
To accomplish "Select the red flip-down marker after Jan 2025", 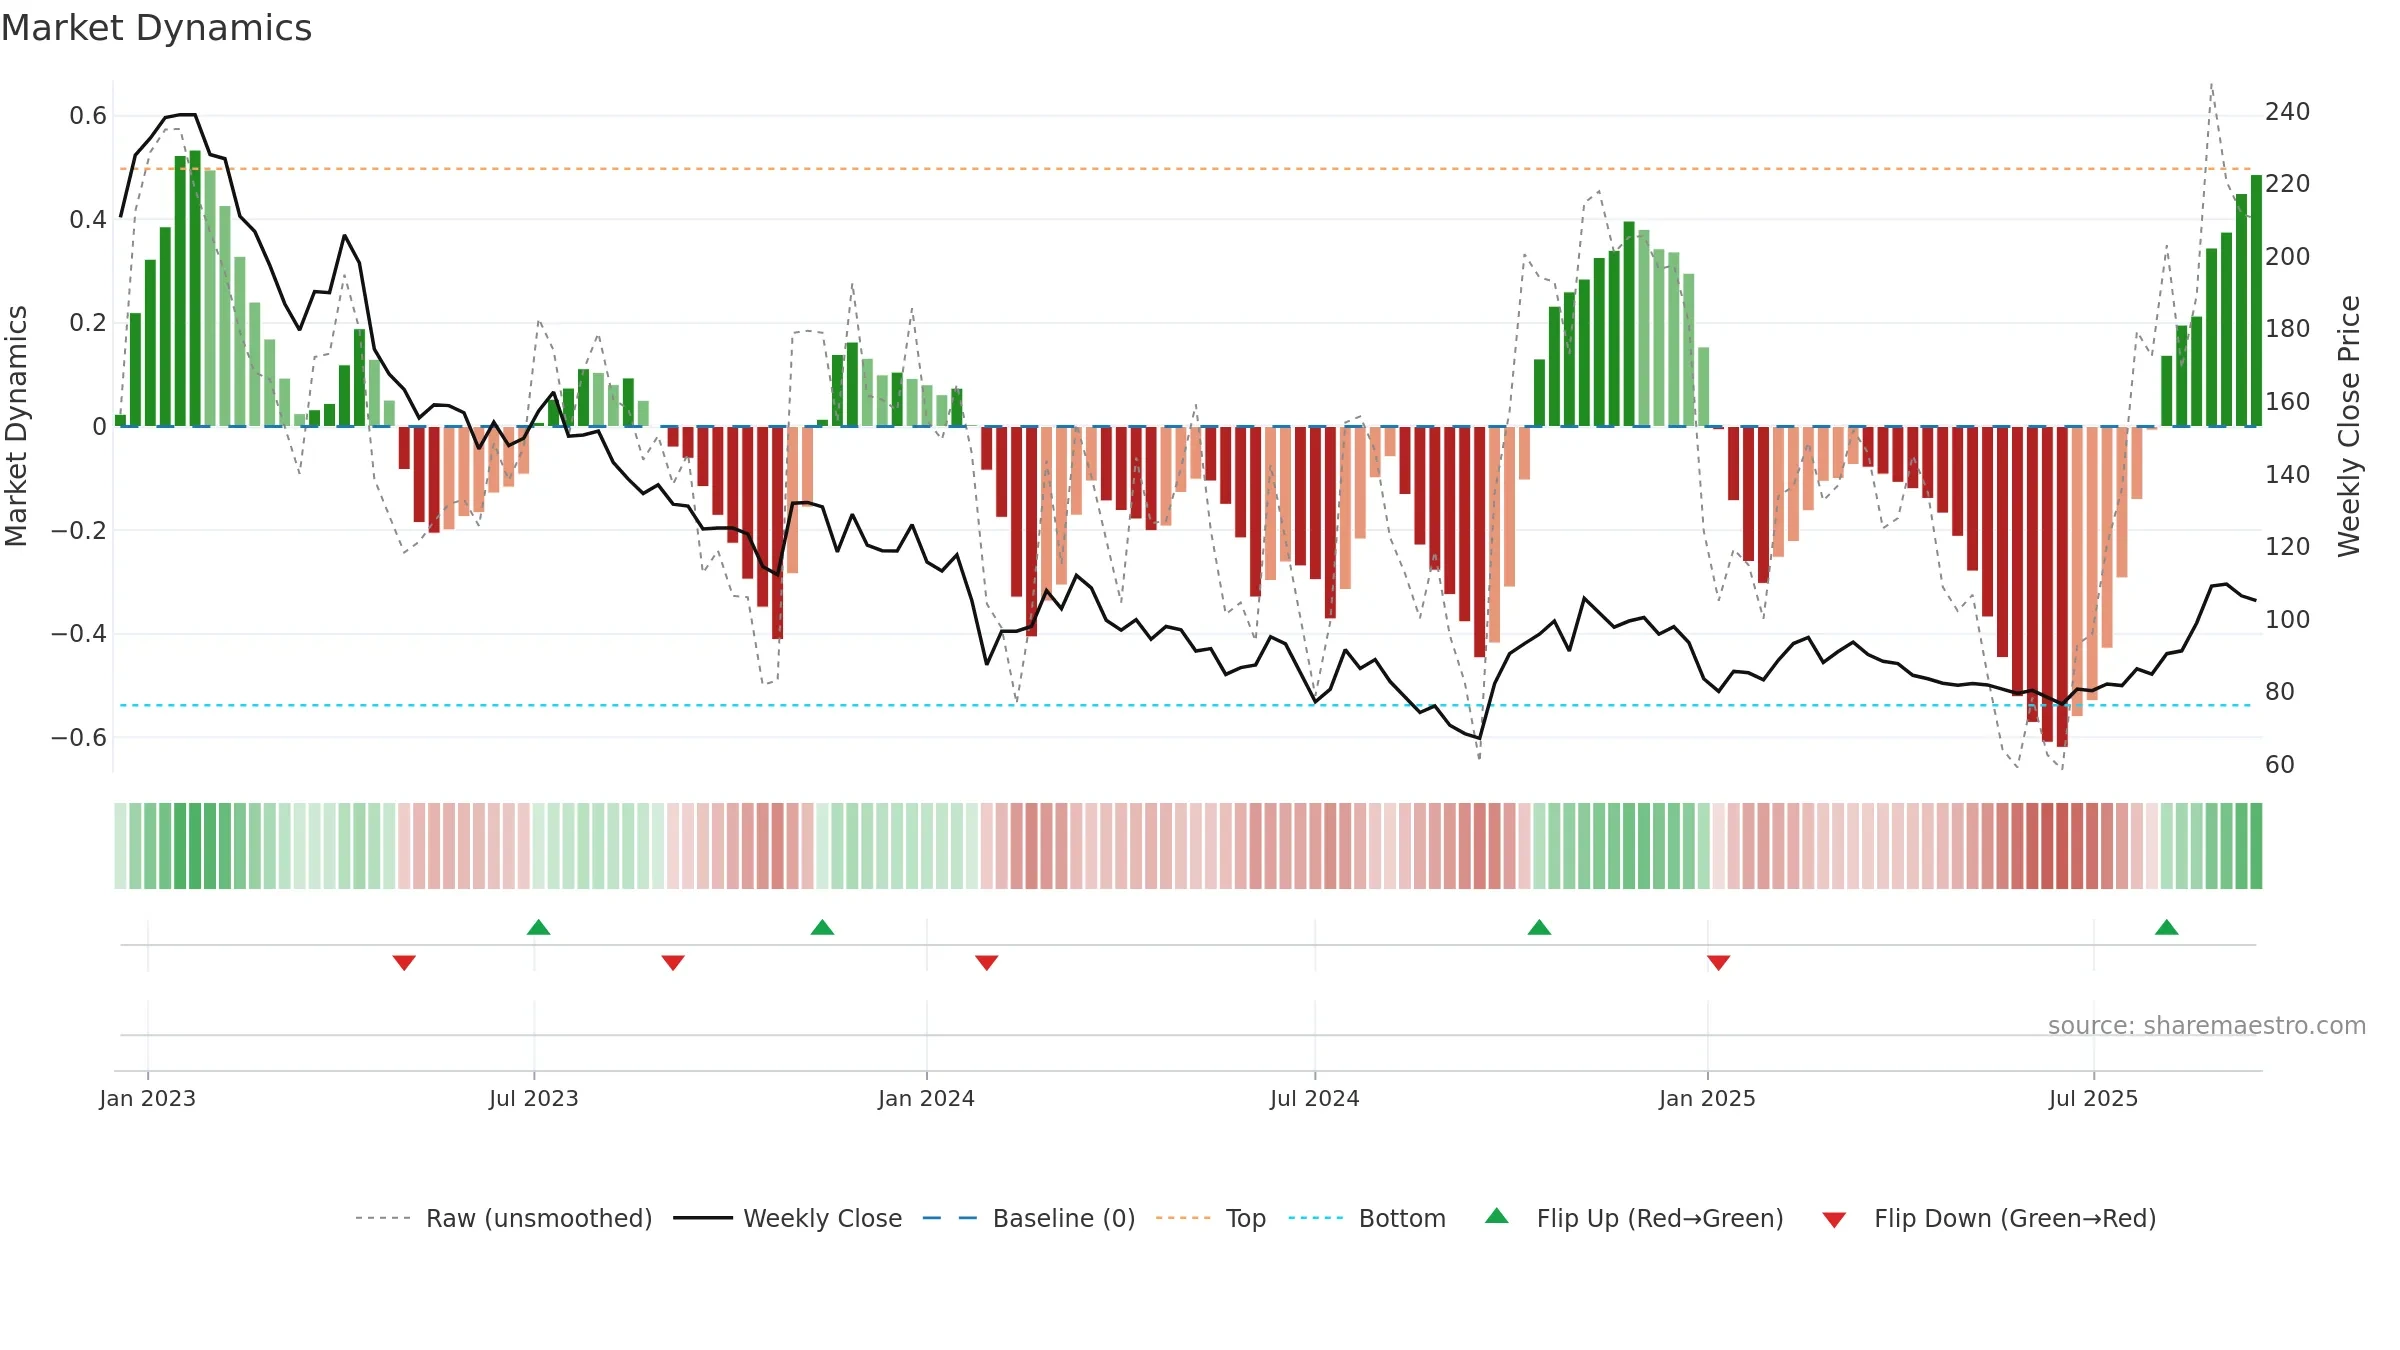I will [x=1718, y=962].
